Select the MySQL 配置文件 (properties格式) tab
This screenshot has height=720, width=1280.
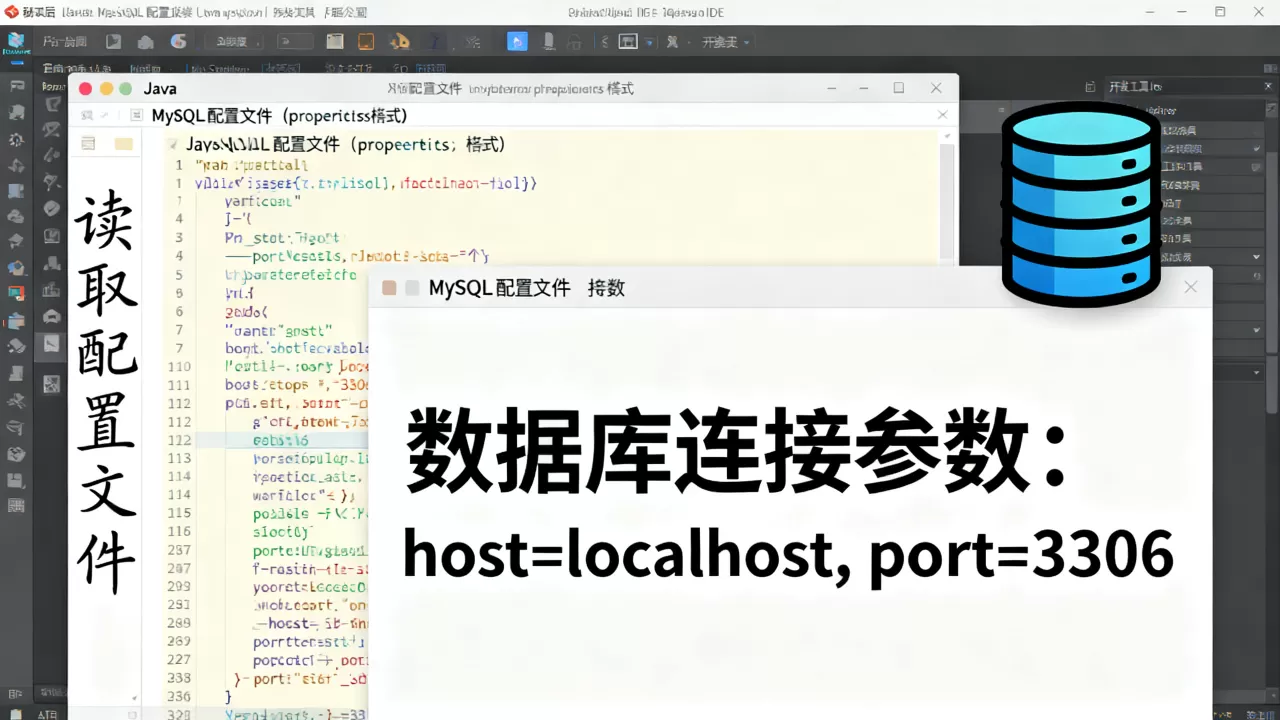click(279, 115)
